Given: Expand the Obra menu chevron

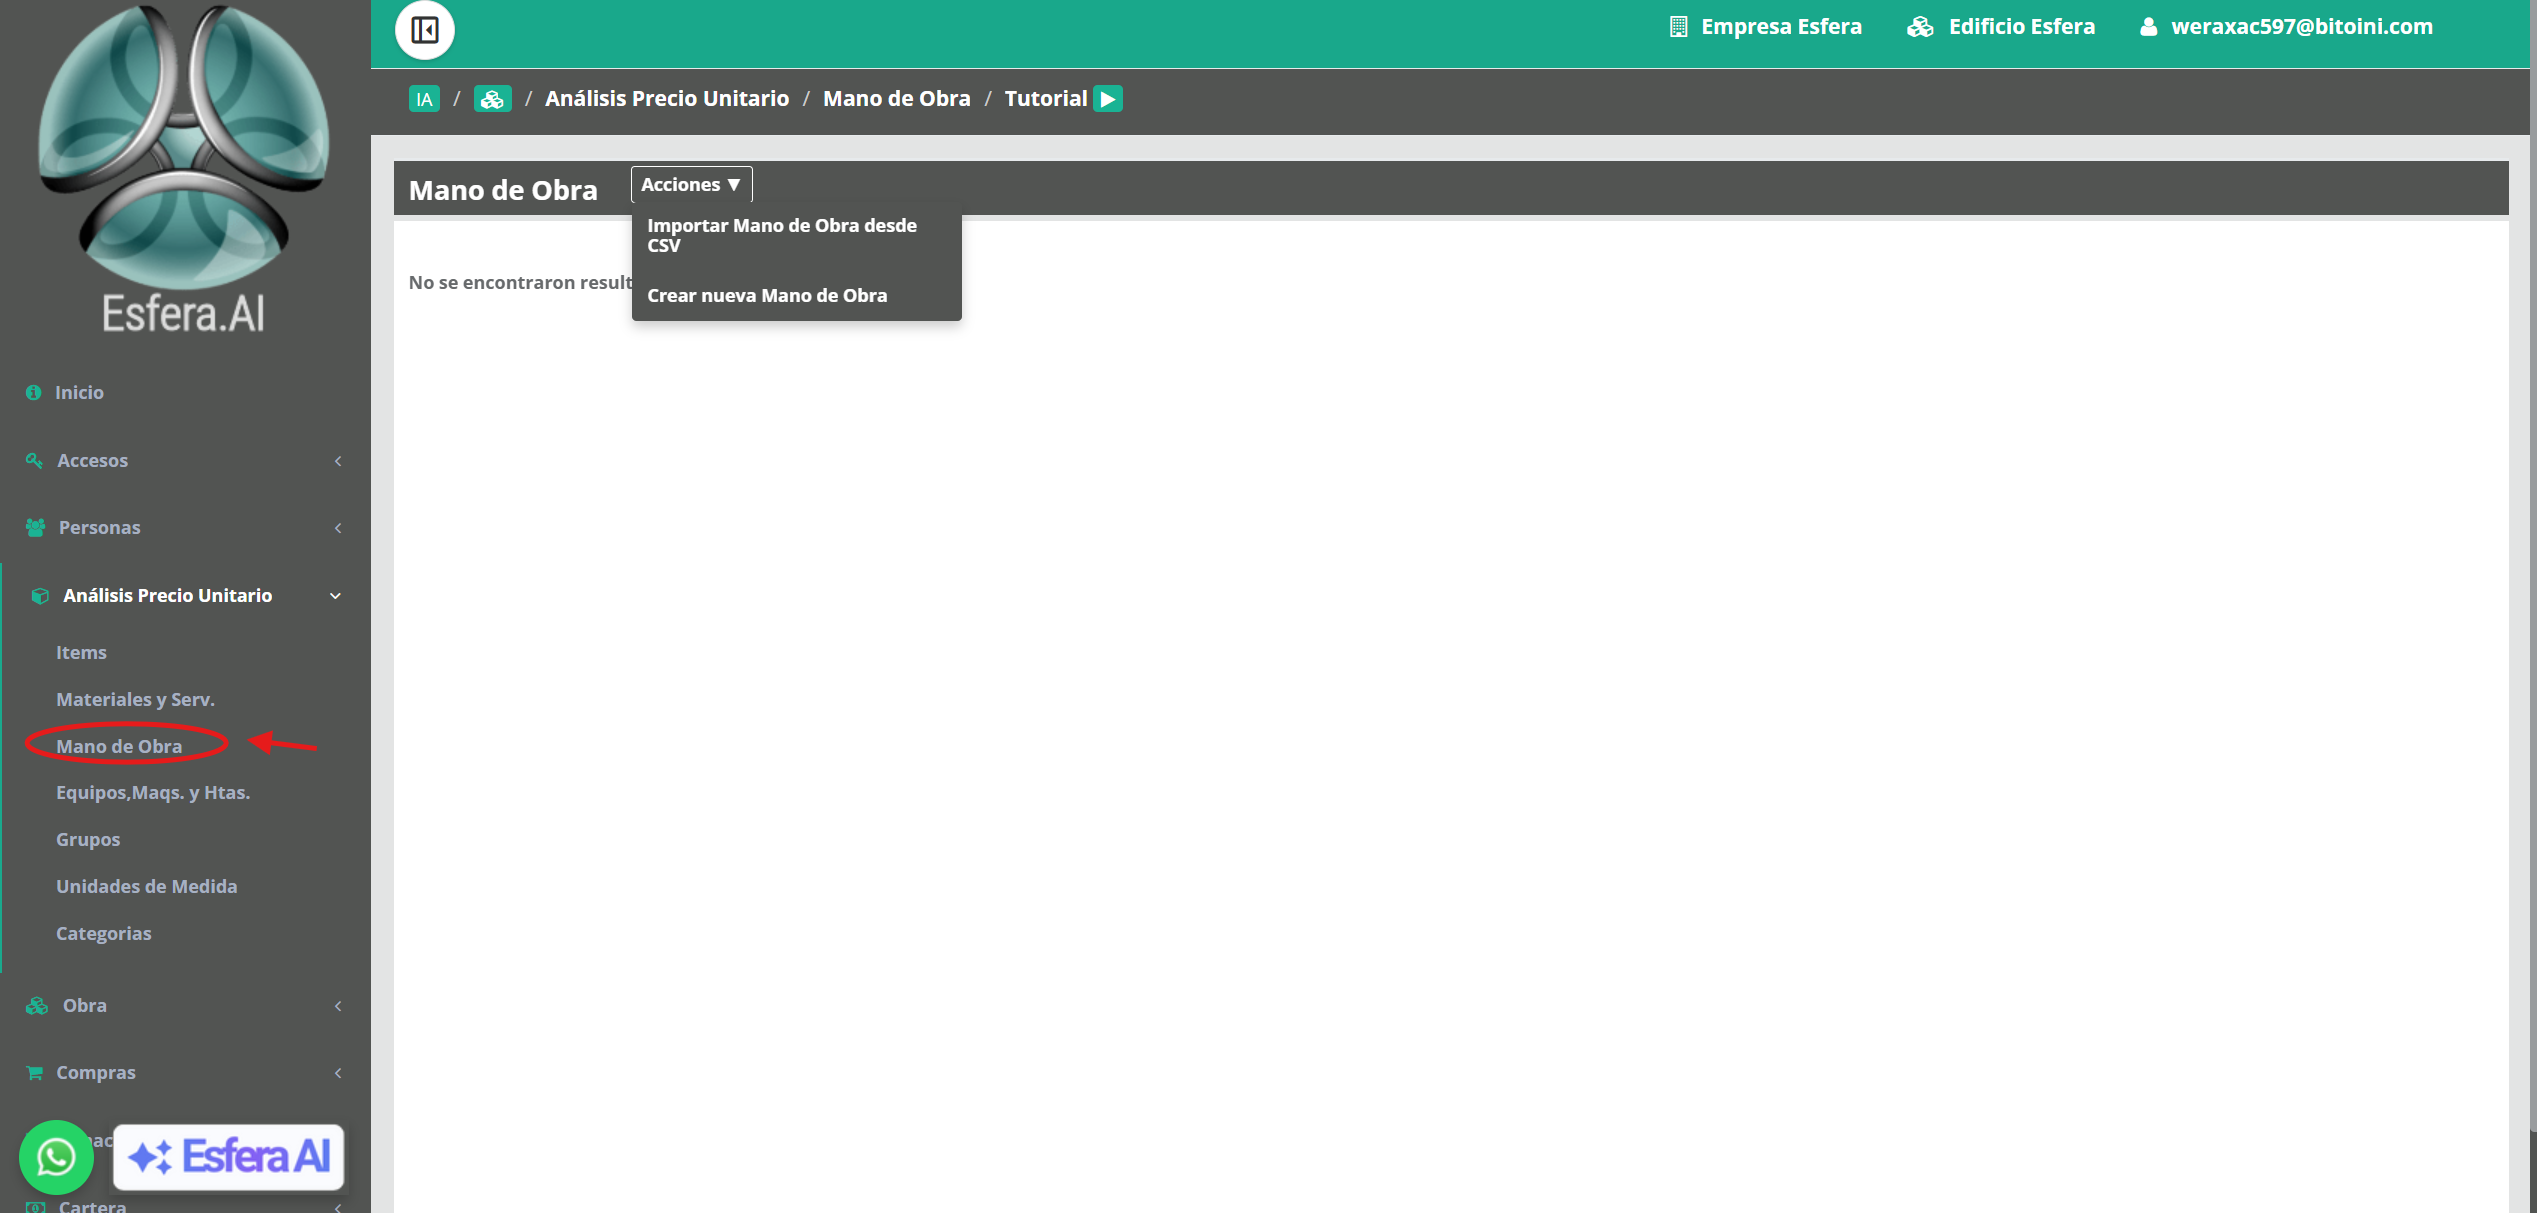Looking at the screenshot, I should tap(338, 1006).
